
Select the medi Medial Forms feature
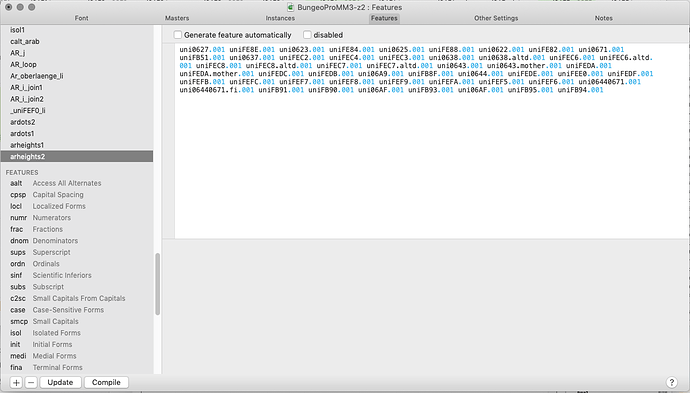(77, 356)
